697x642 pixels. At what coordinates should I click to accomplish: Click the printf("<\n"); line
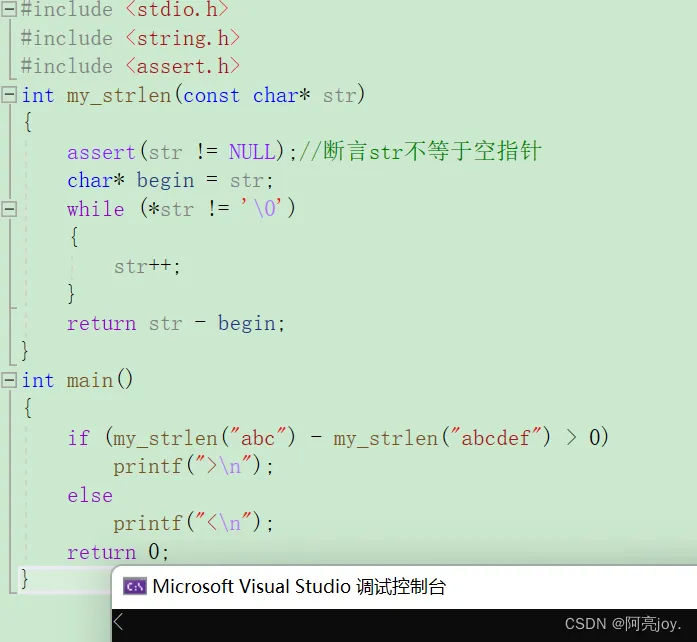click(193, 523)
